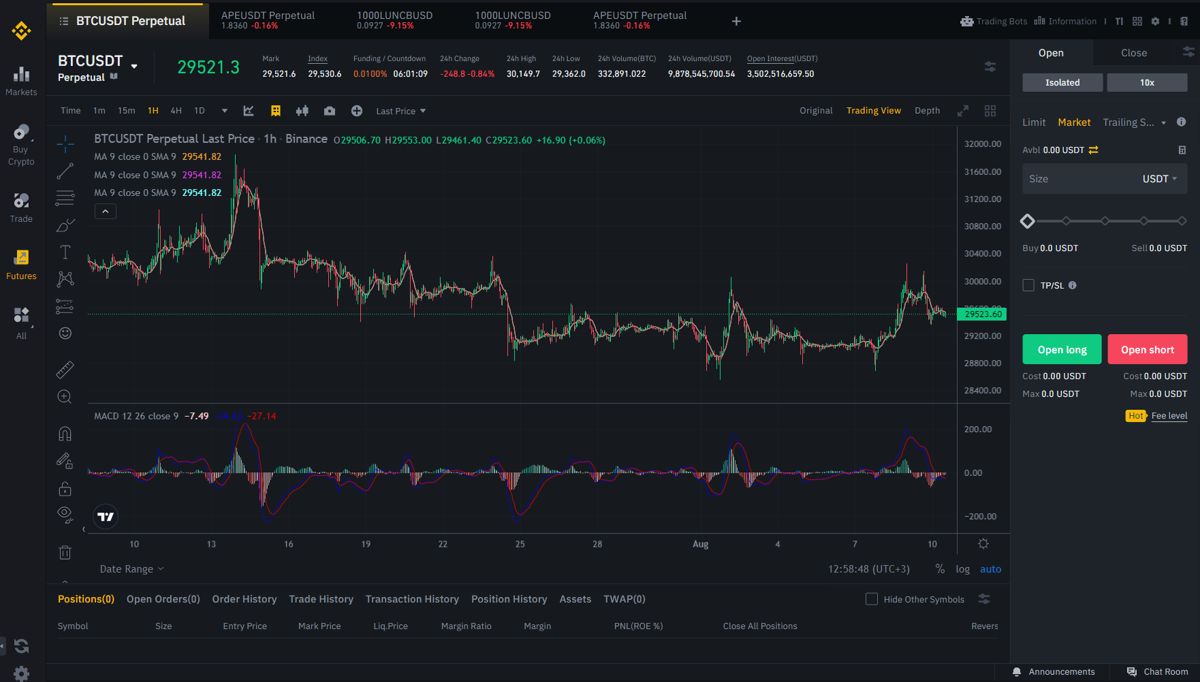Click the Open short button
This screenshot has width=1200, height=682.
(x=1147, y=350)
